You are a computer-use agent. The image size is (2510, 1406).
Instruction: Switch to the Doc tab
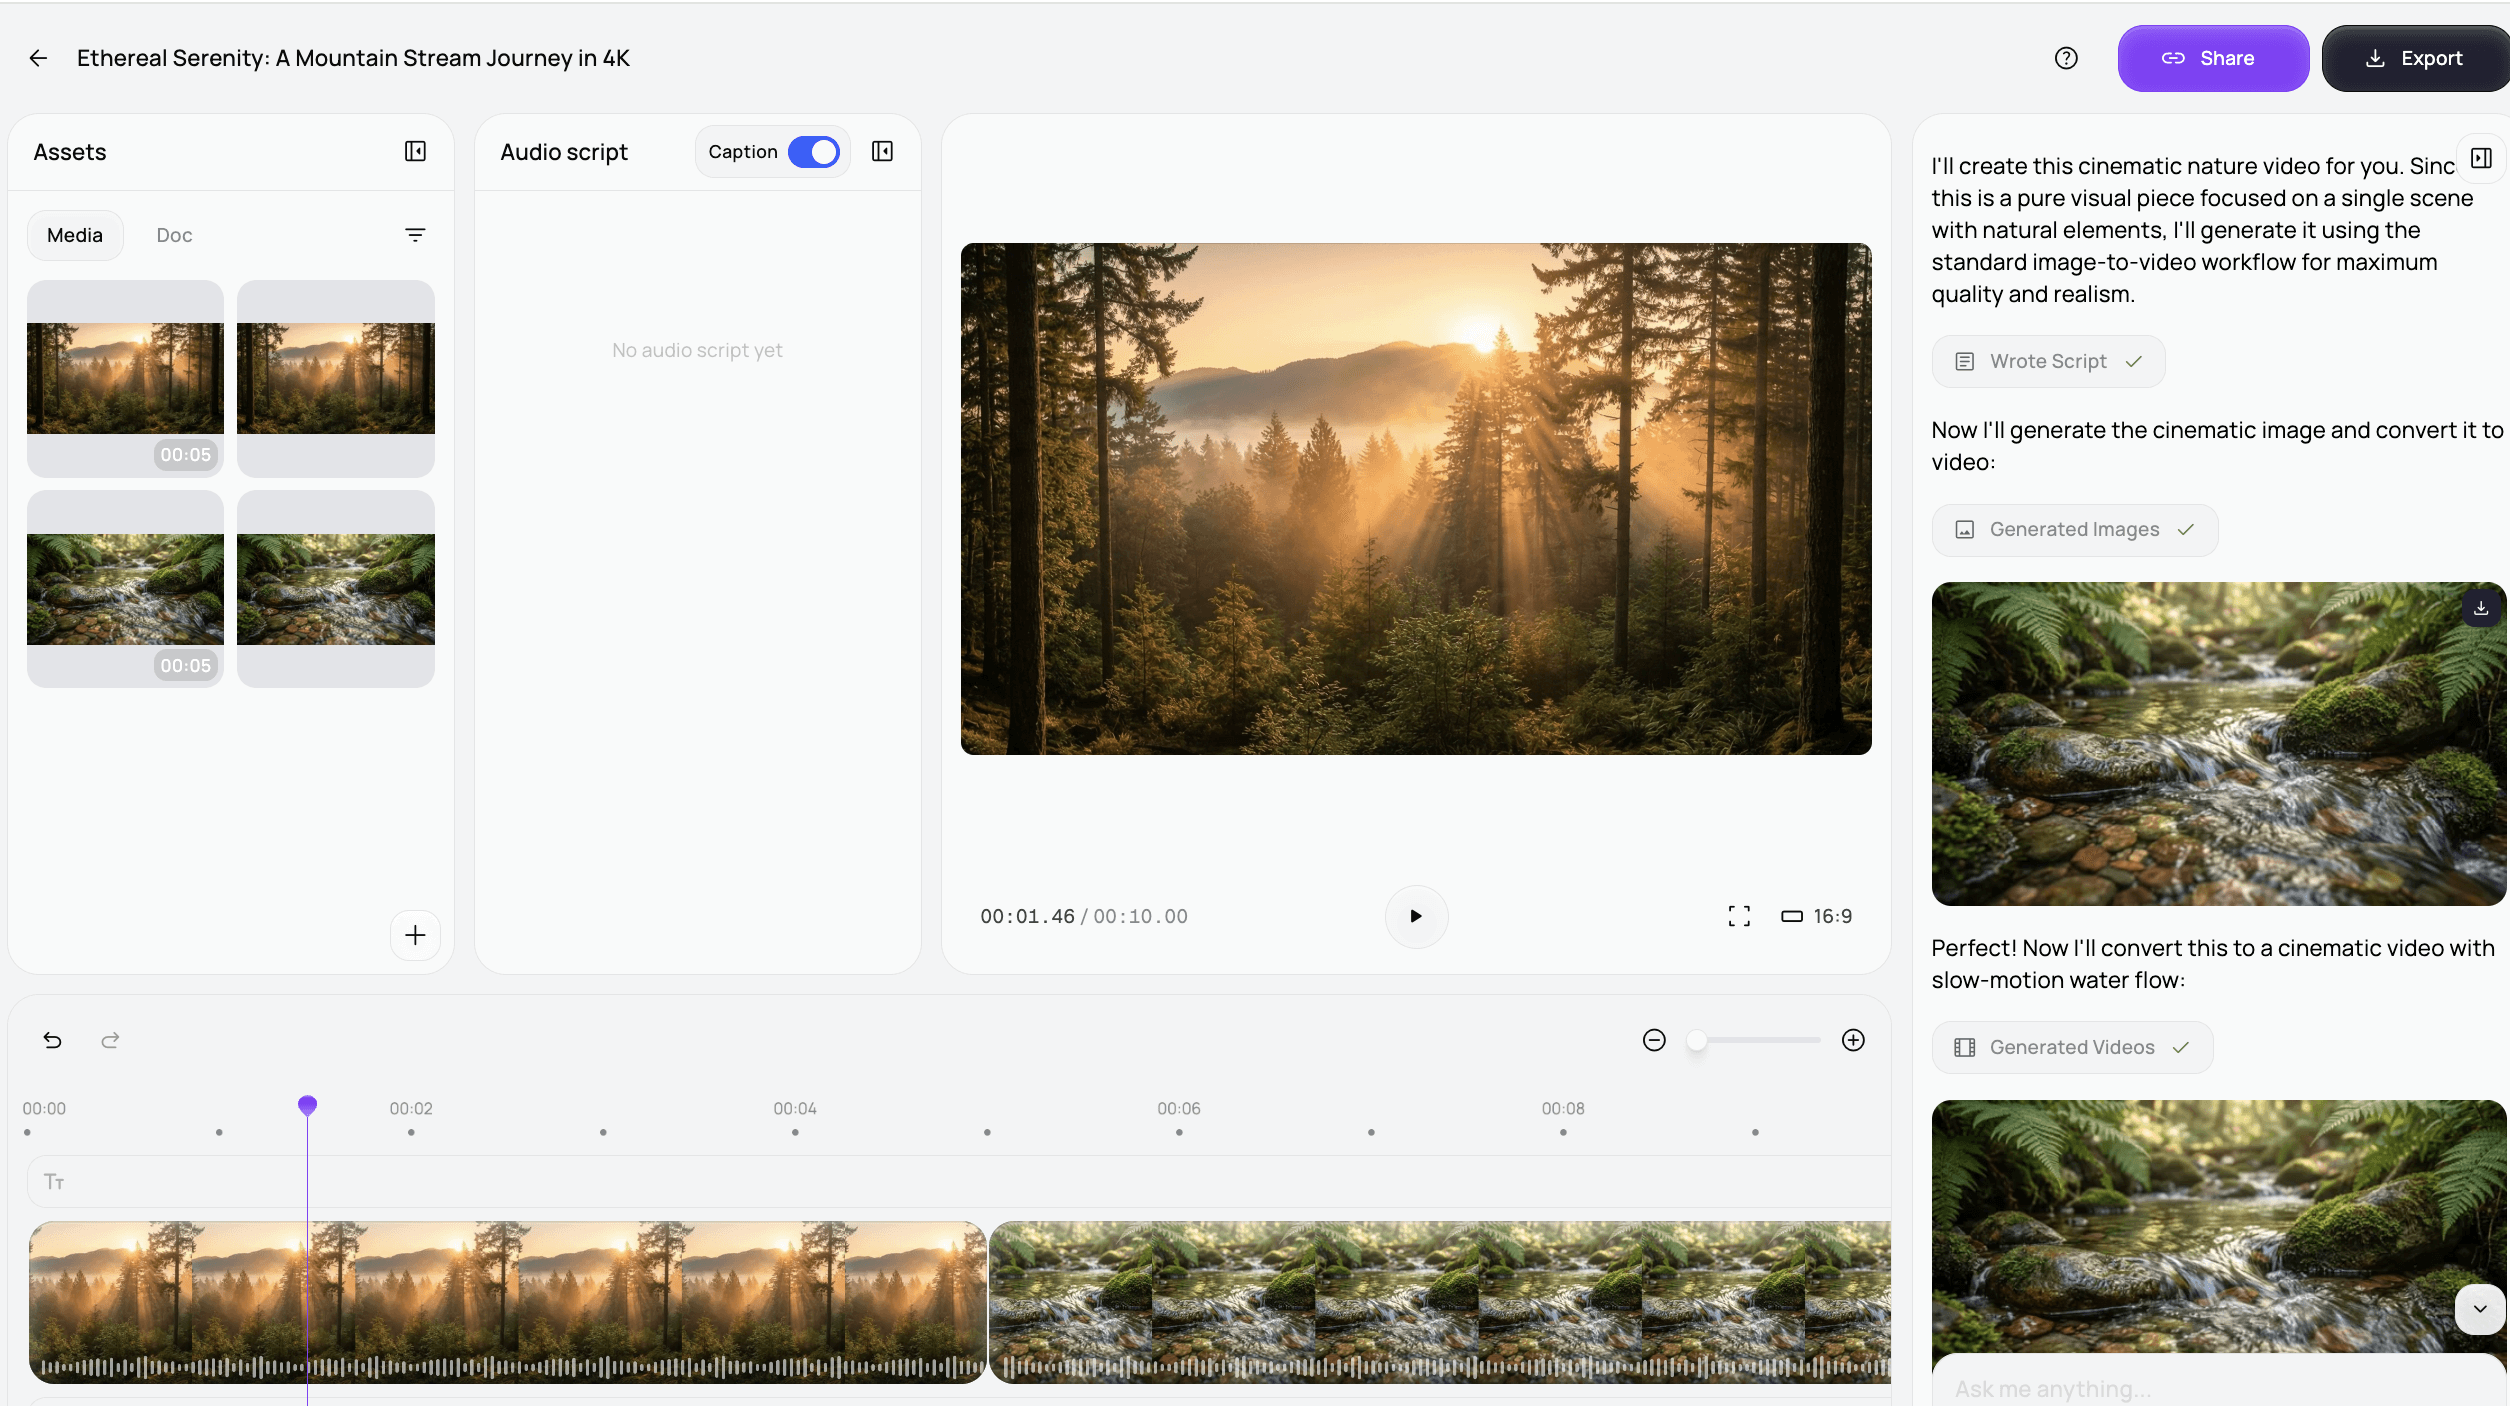point(174,235)
